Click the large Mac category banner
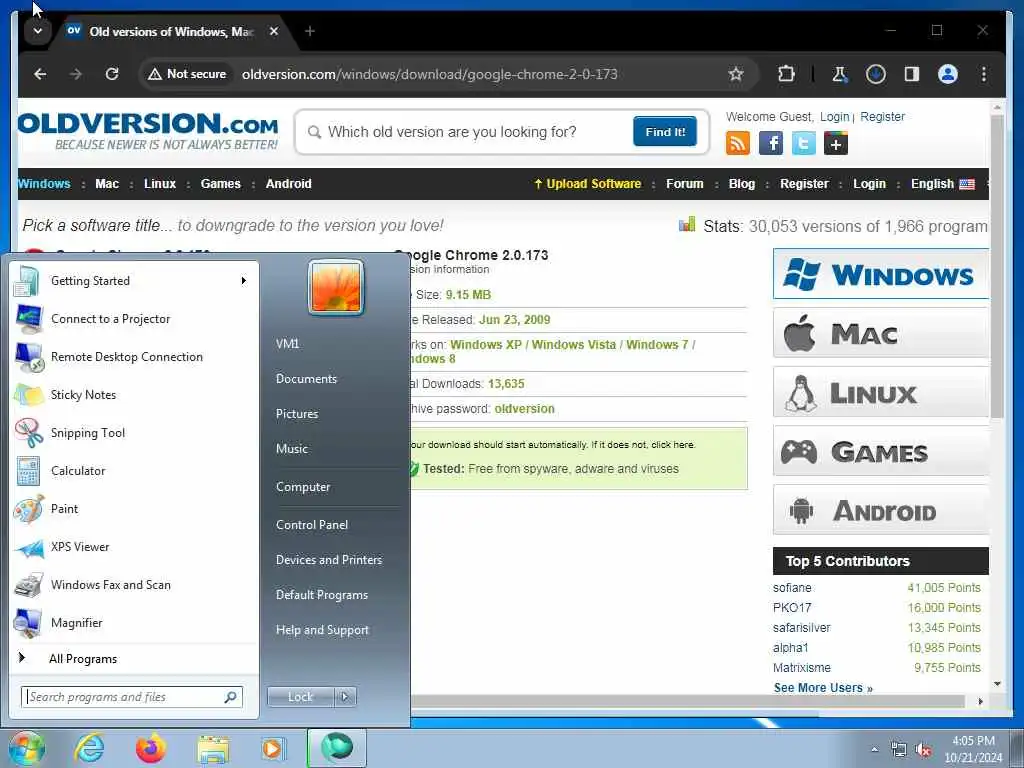 click(881, 333)
